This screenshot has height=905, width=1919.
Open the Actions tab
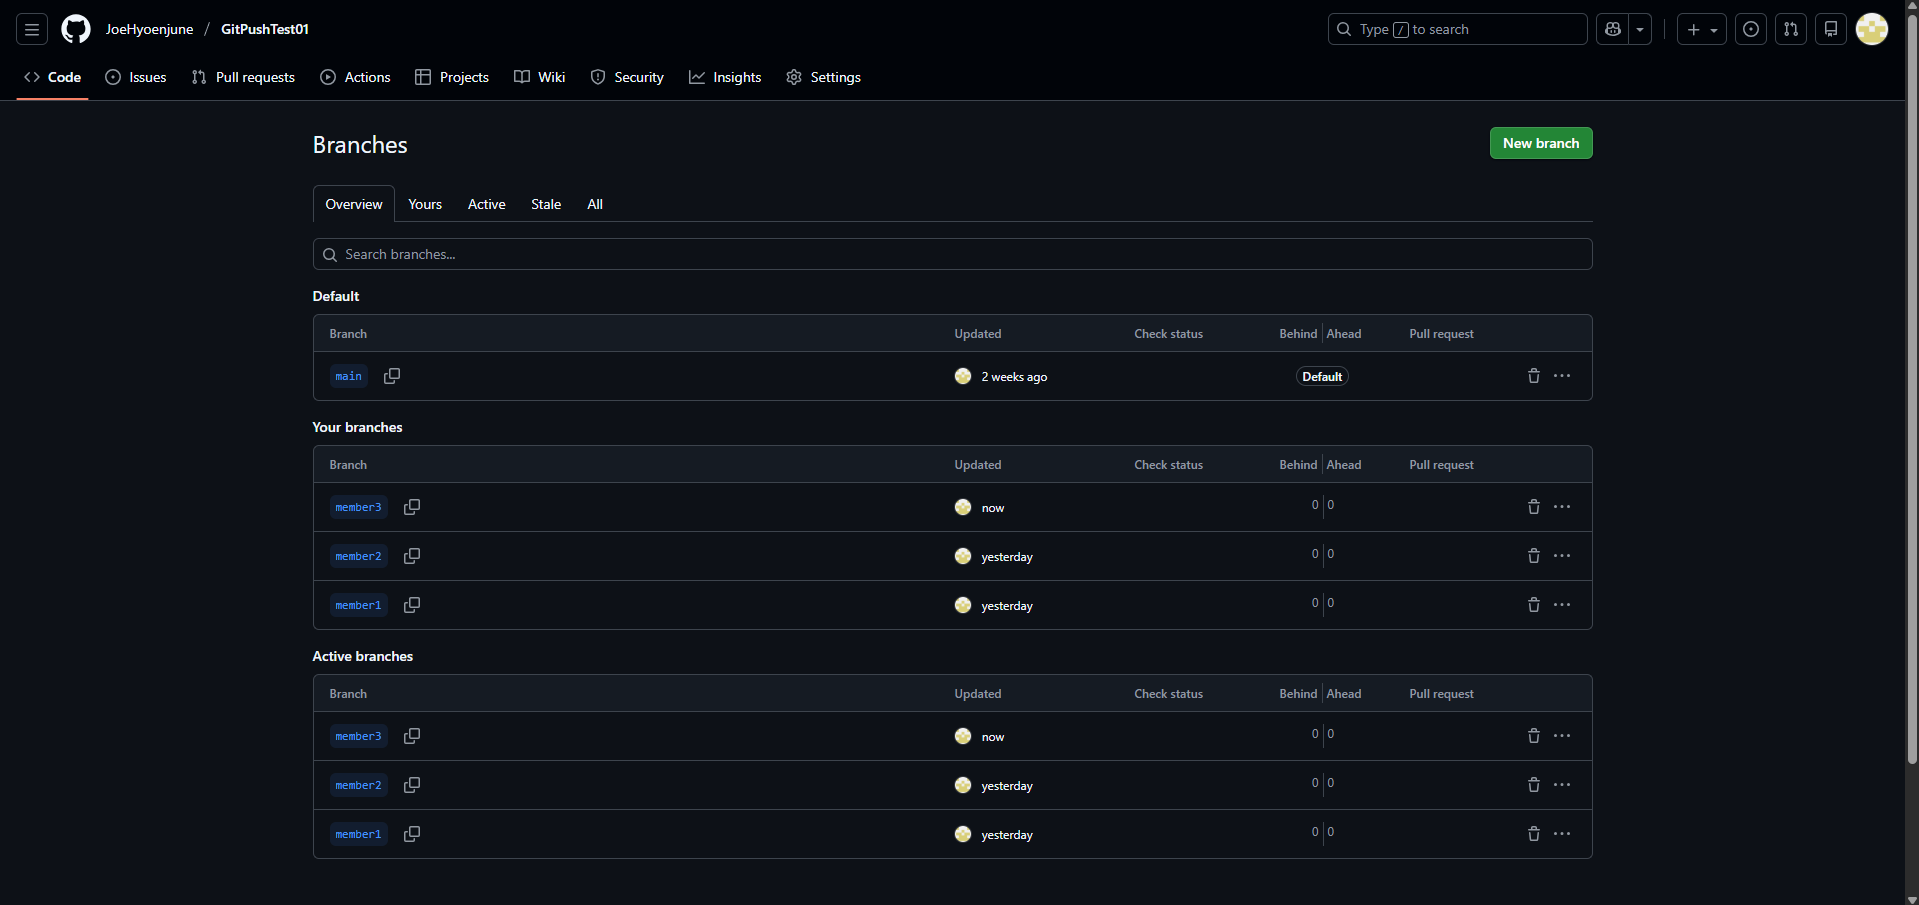point(355,77)
